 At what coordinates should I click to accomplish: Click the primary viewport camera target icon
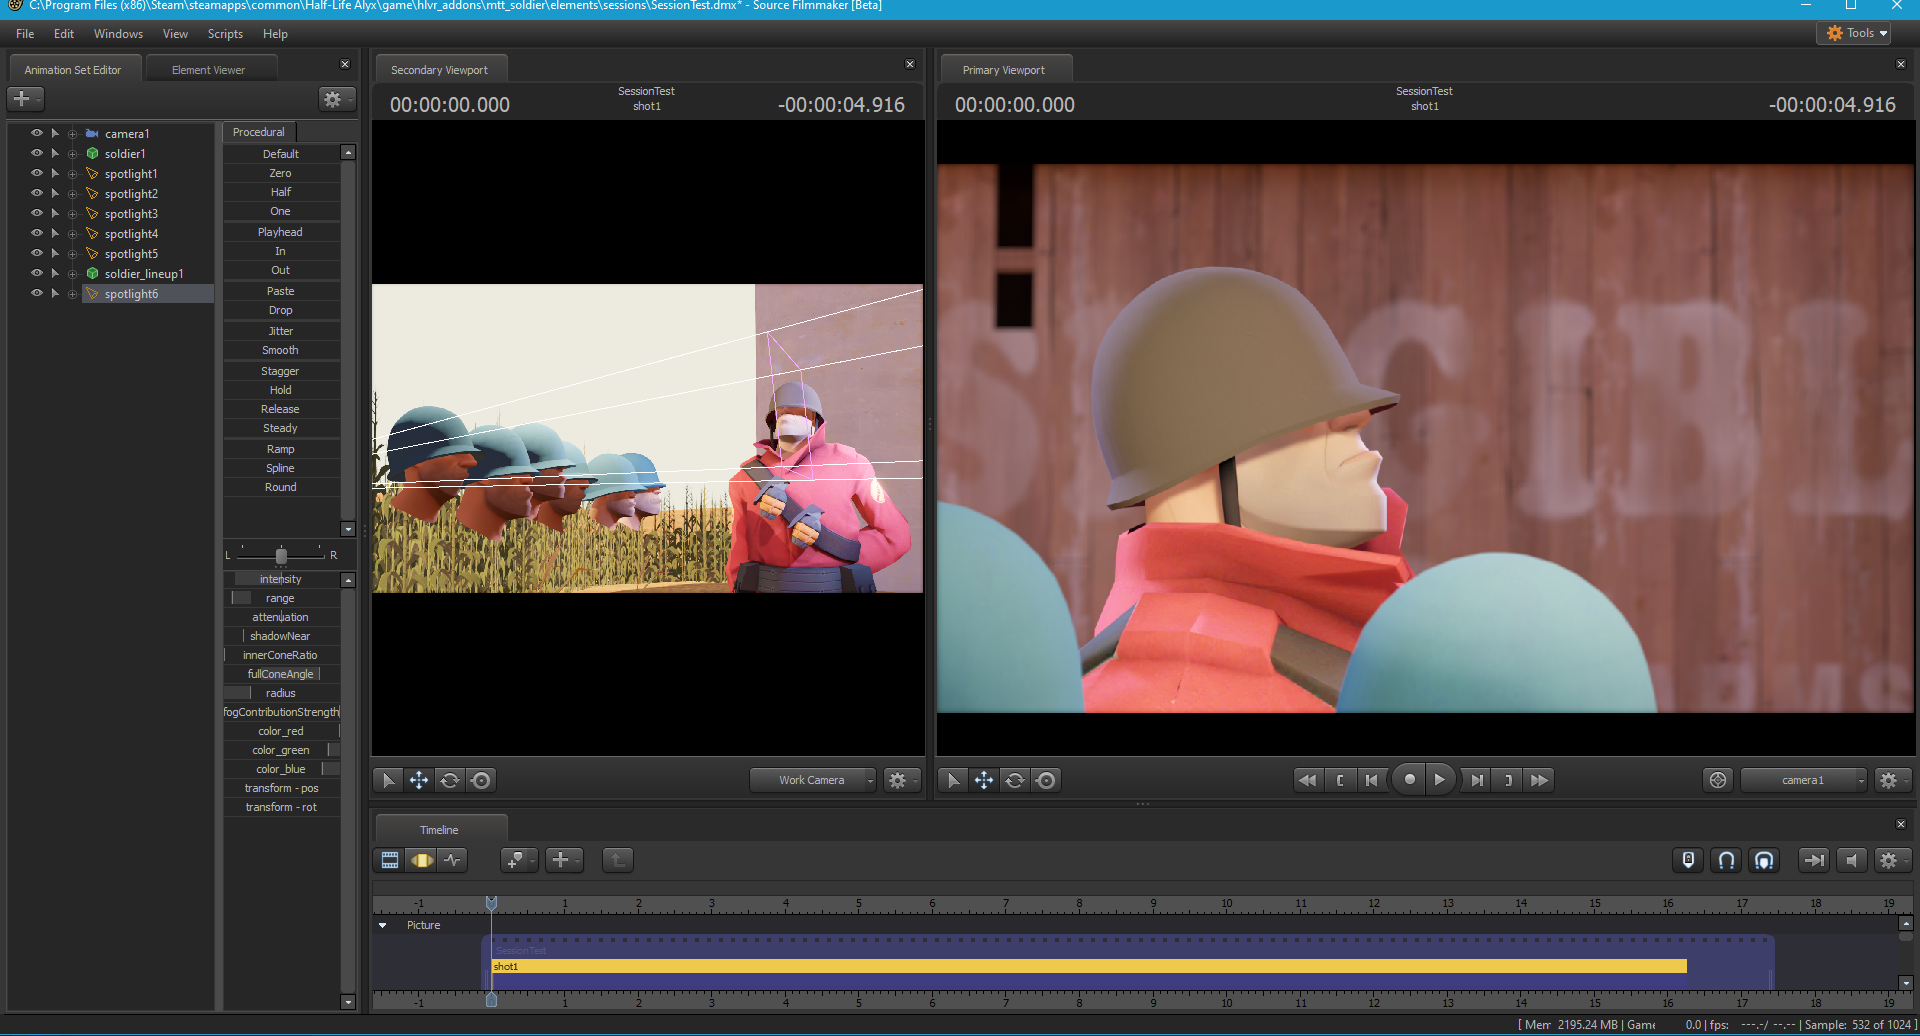(x=1718, y=780)
